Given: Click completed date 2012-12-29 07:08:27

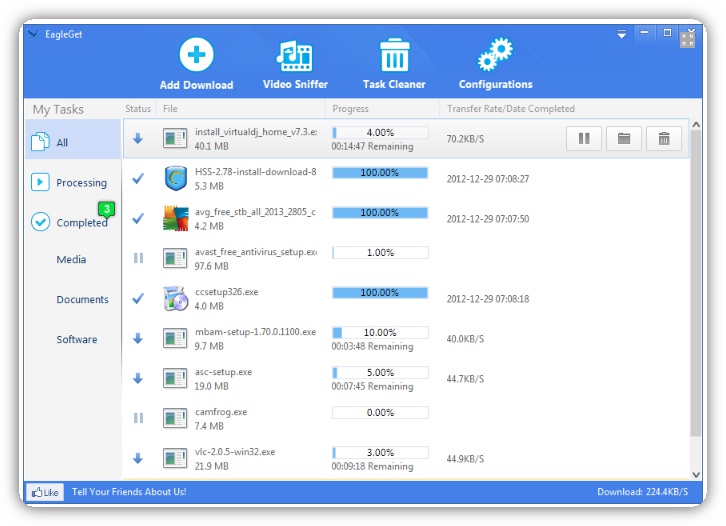Looking at the screenshot, I should click(x=488, y=179).
